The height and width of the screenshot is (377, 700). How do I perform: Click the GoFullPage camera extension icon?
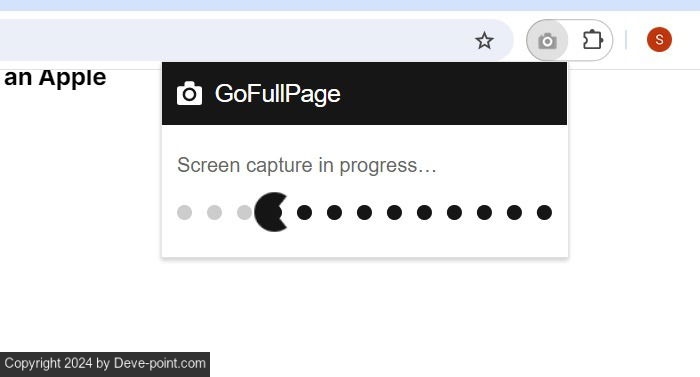tap(547, 41)
